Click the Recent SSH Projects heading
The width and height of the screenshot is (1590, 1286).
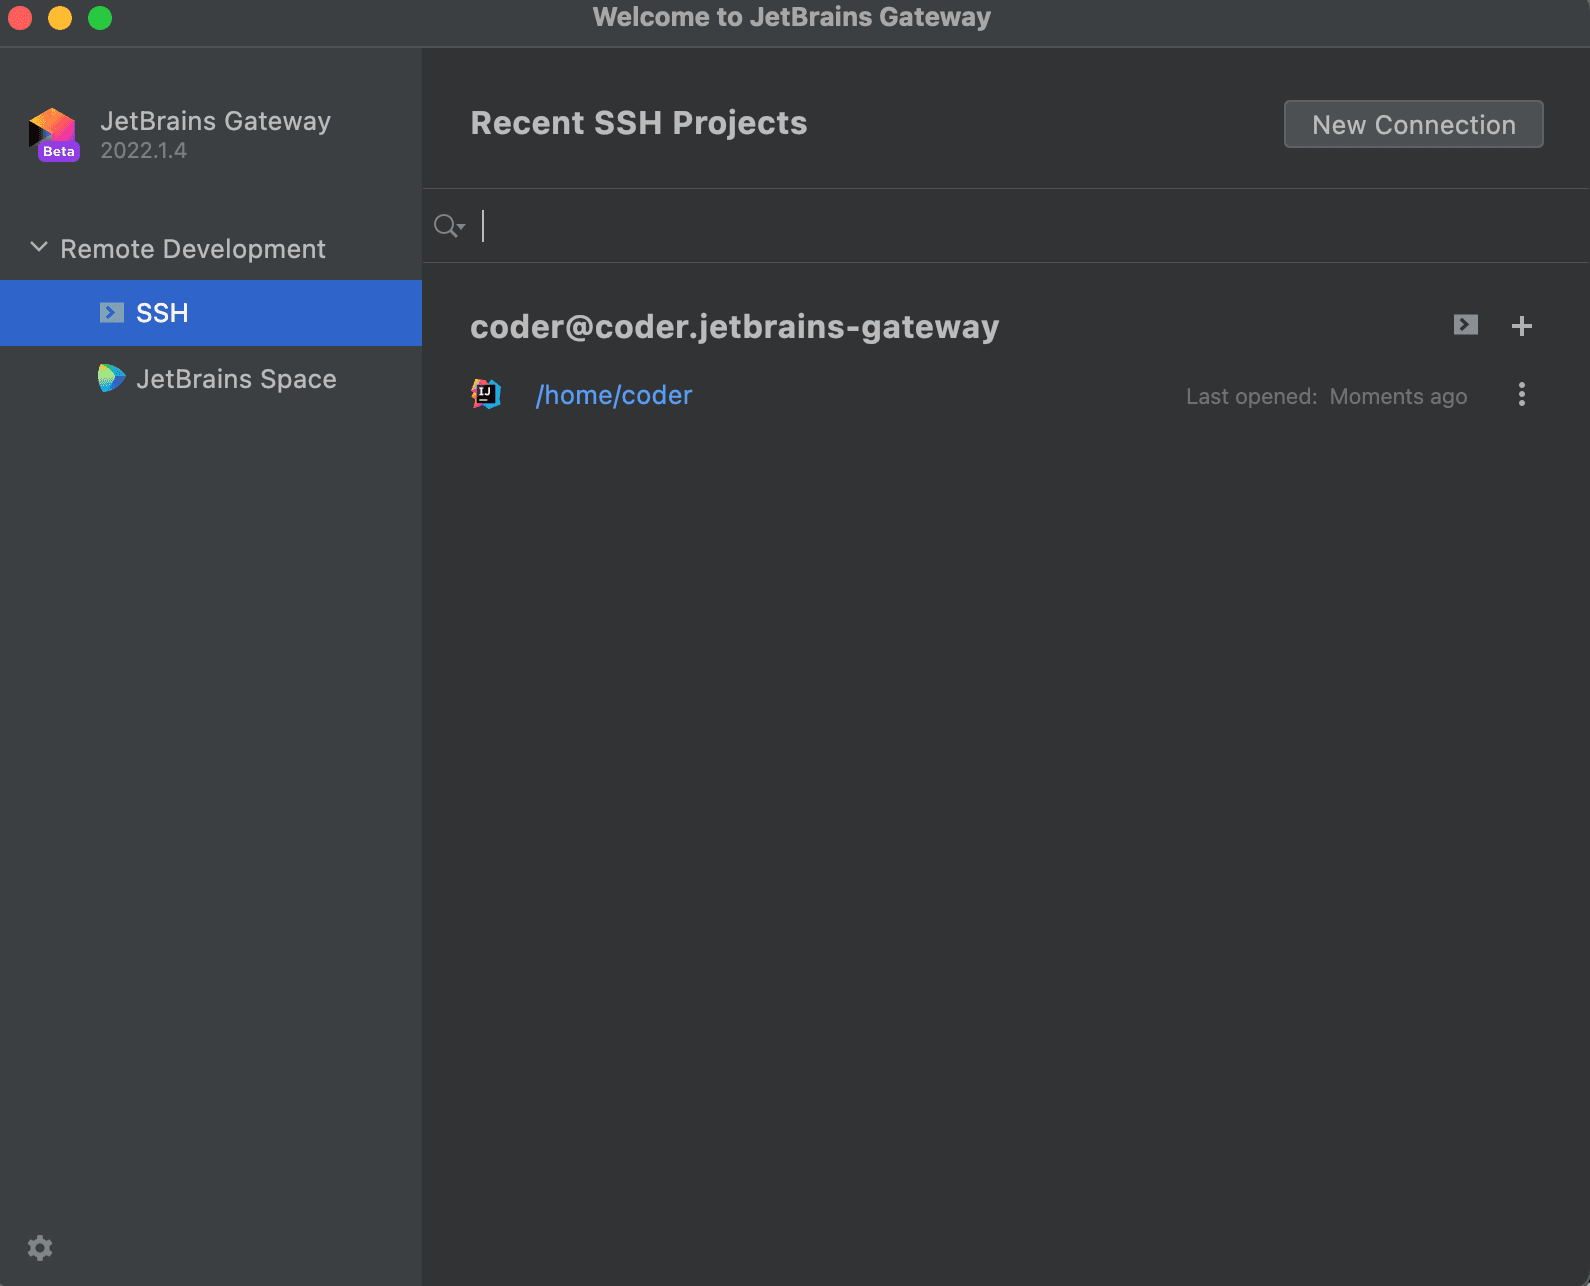[639, 123]
